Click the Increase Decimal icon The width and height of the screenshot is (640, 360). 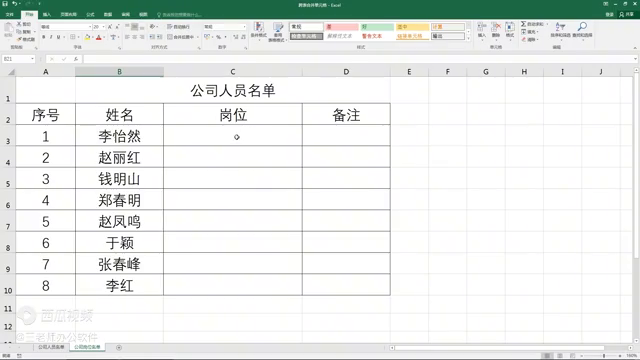click(x=236, y=37)
